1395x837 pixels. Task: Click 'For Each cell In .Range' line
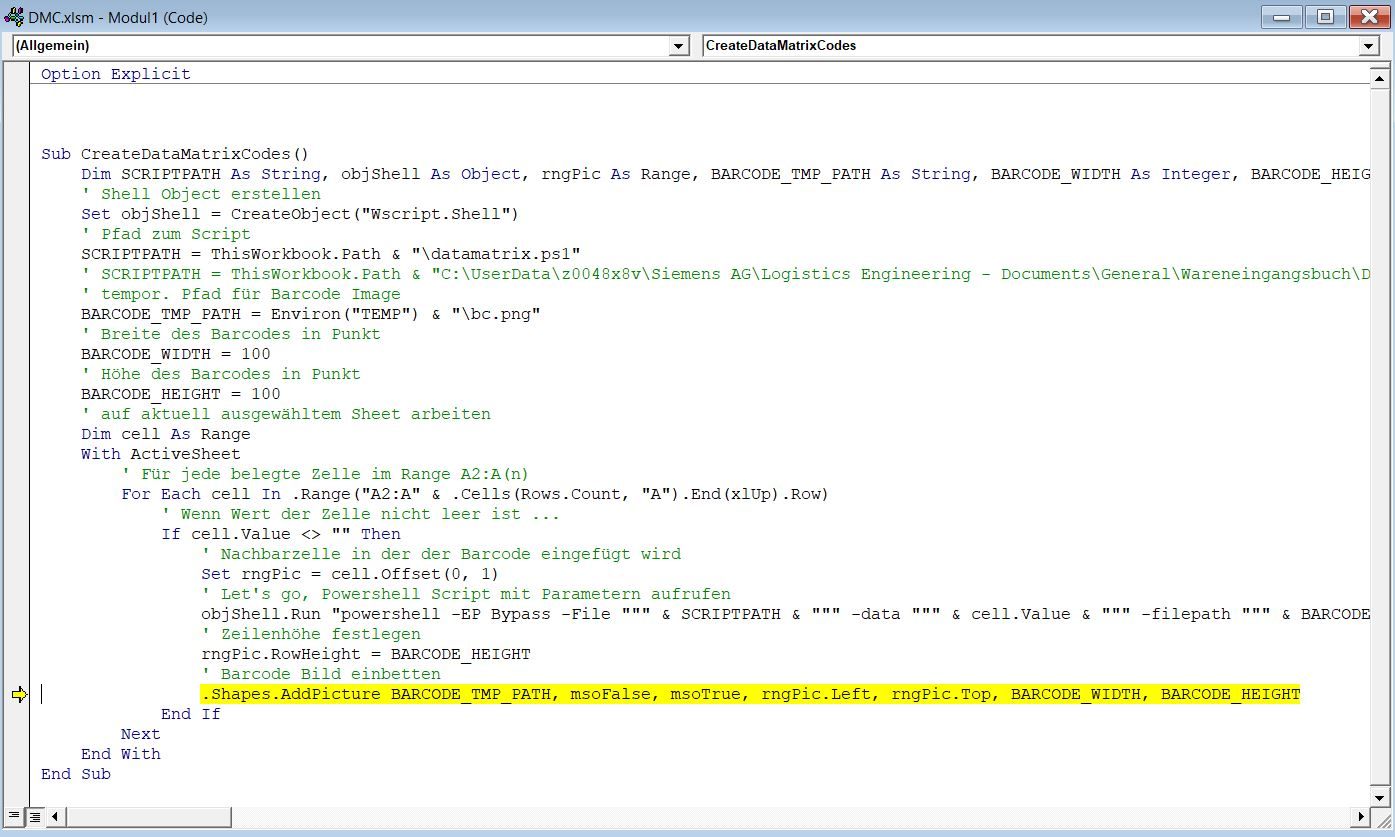pyautogui.click(x=475, y=494)
